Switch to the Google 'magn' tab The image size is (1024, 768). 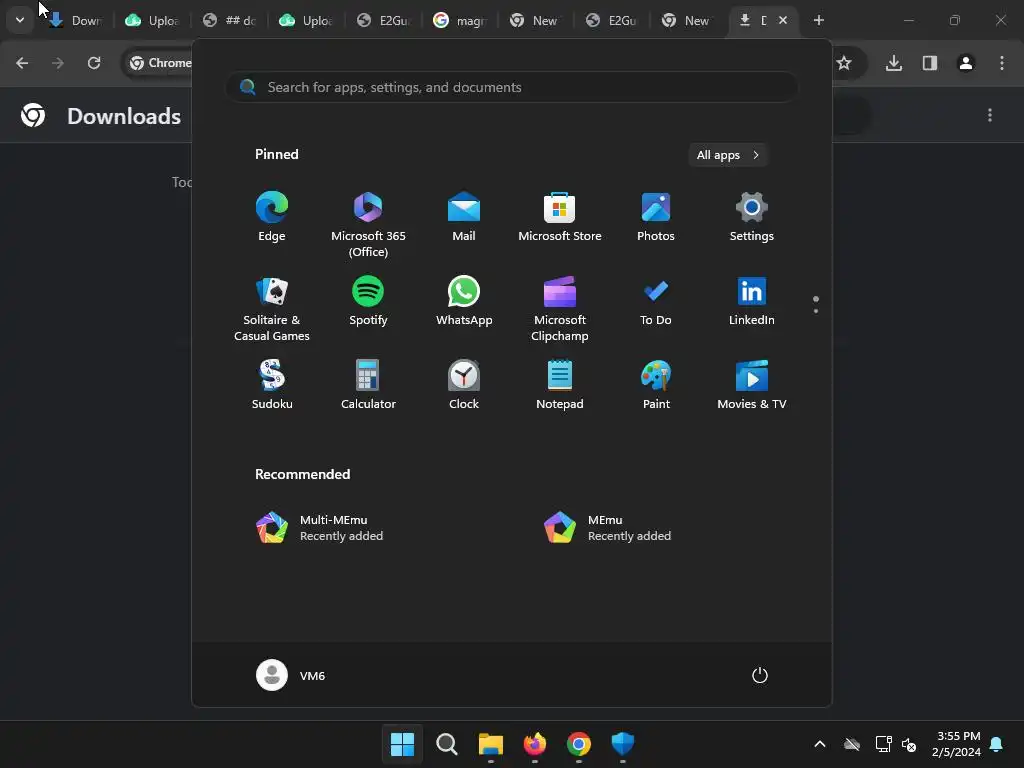pyautogui.click(x=460, y=20)
